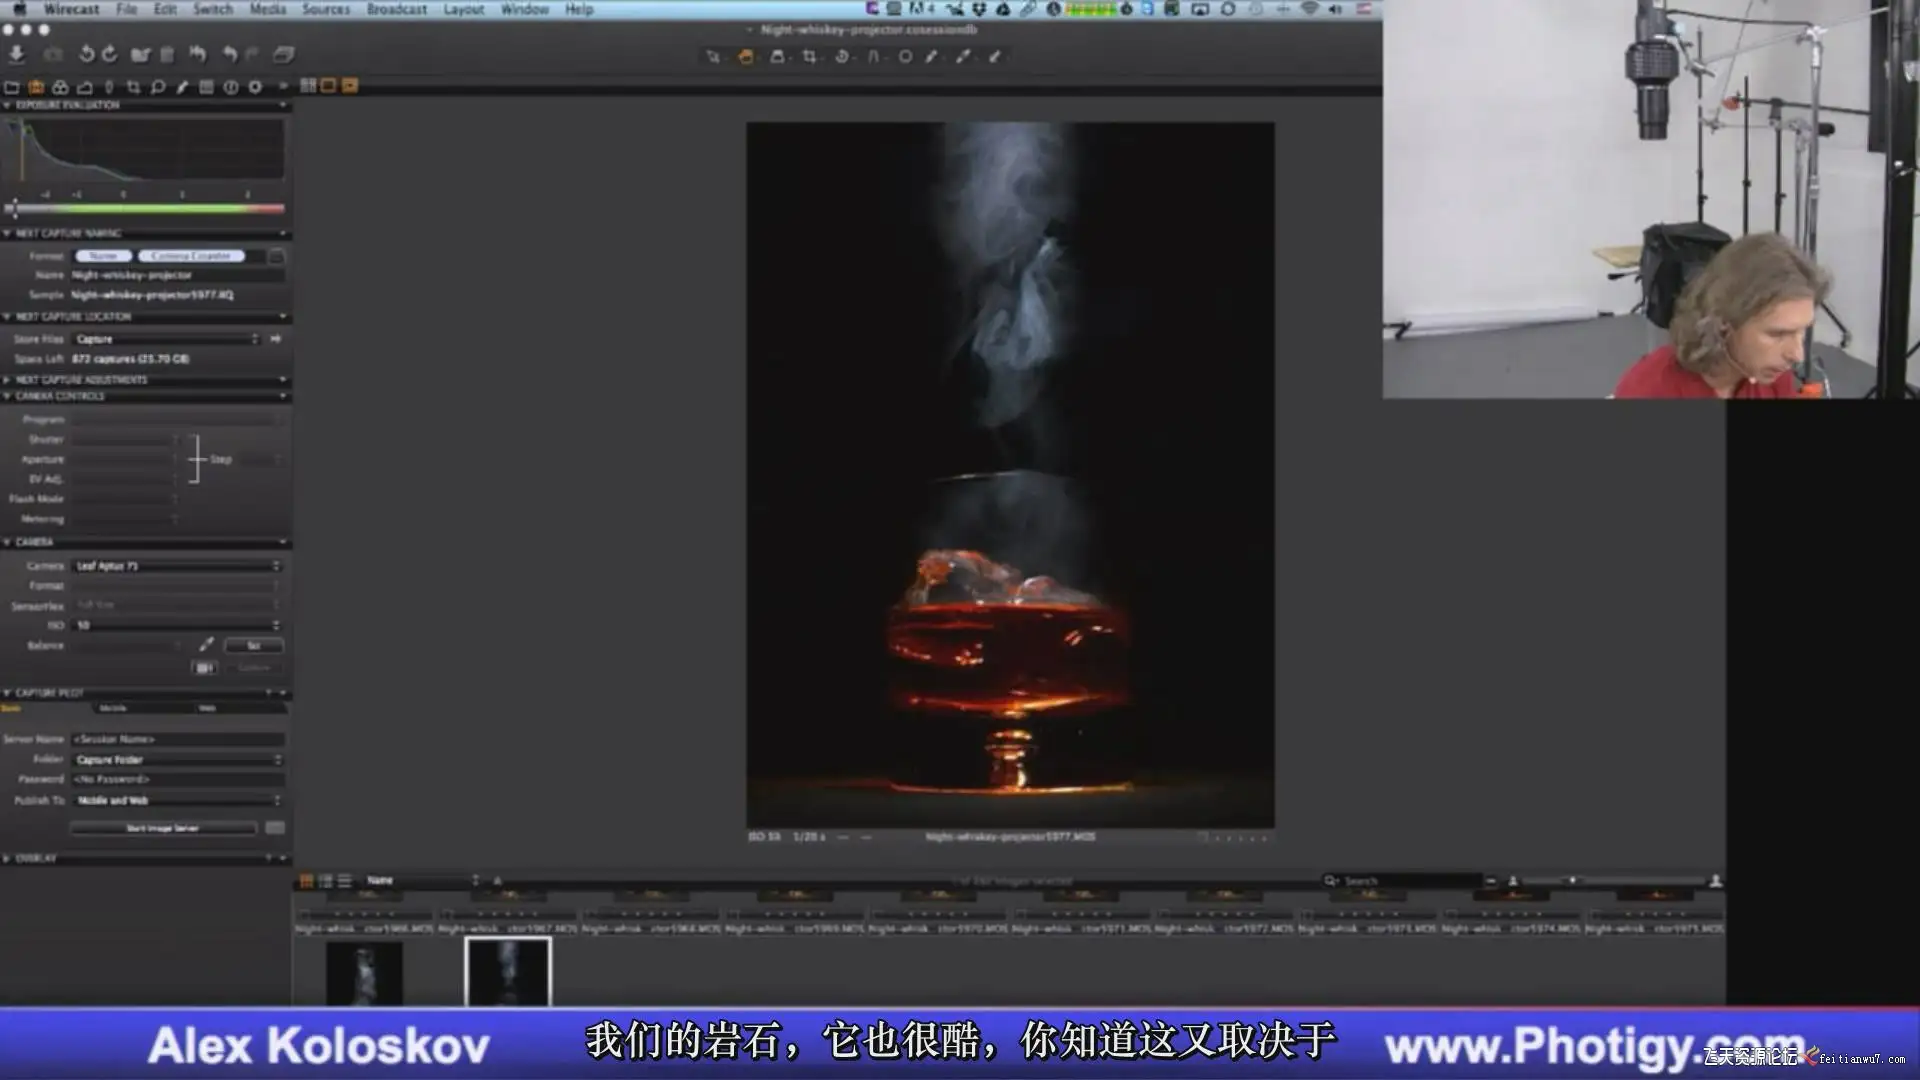The image size is (1920, 1080).
Task: Open the Publish To dropdown
Action: click(177, 800)
